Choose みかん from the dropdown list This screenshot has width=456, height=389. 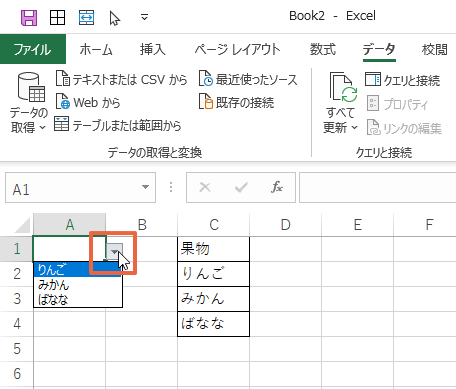click(78, 285)
